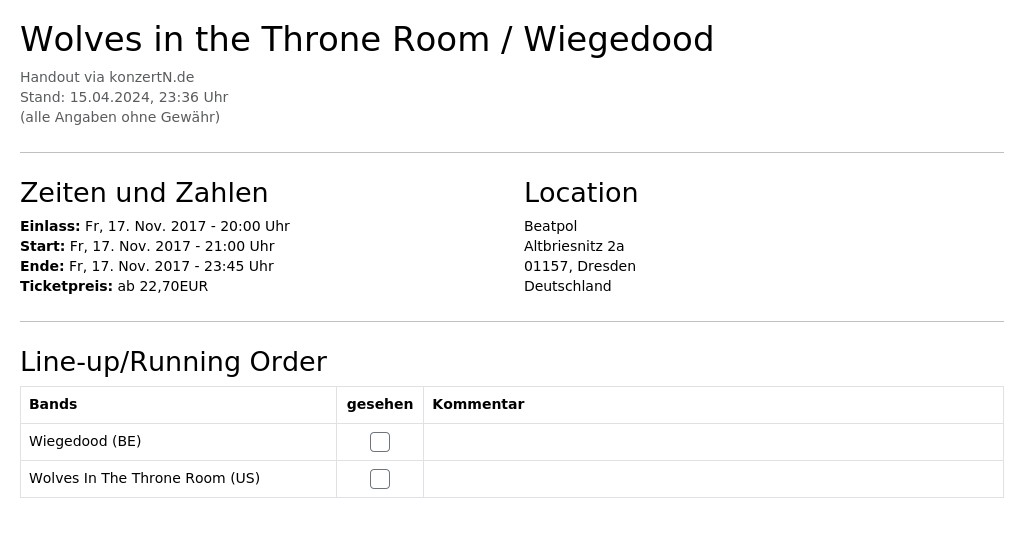Tick gesehen checkbox for Wolves In The Throne Room

(379, 479)
